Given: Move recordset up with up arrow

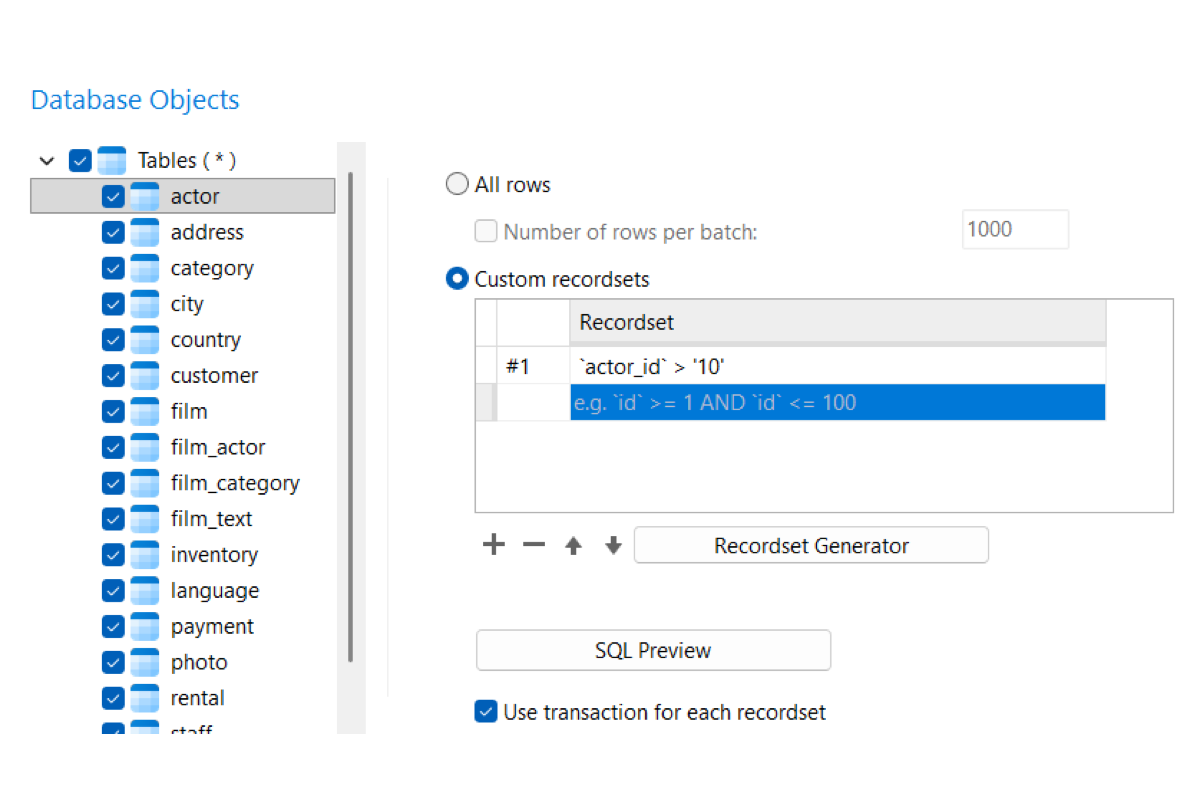Looking at the screenshot, I should pyautogui.click(x=573, y=546).
